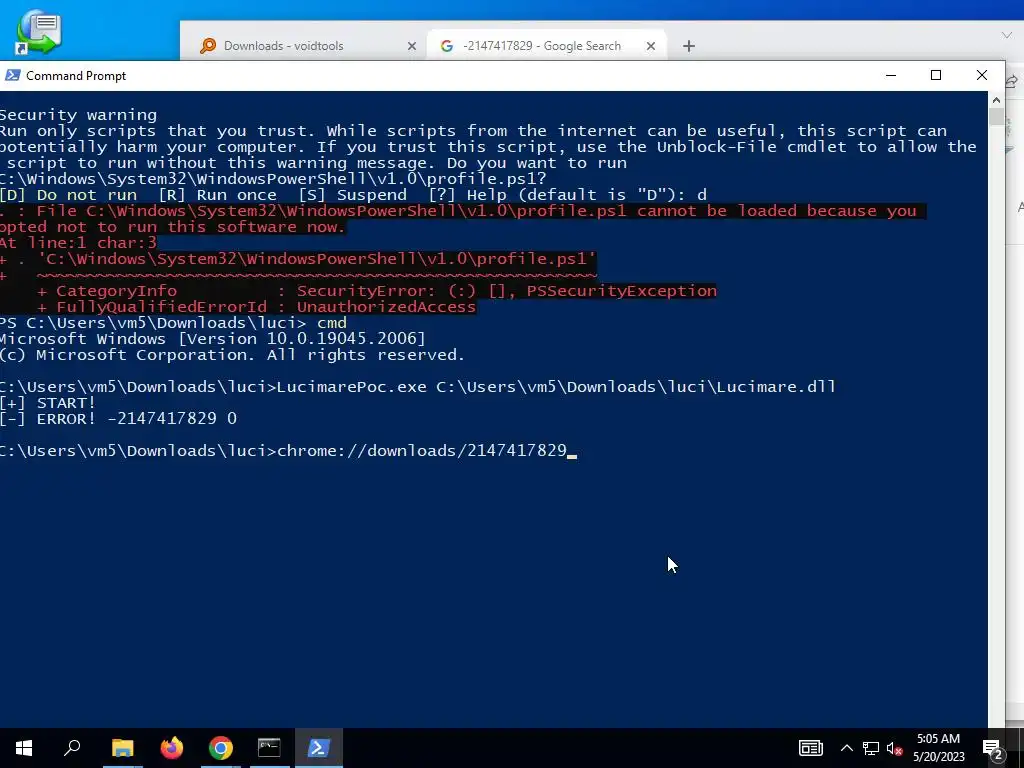The image size is (1024, 768).
Task: Click the Google favicon on the tab
Action: tap(447, 46)
